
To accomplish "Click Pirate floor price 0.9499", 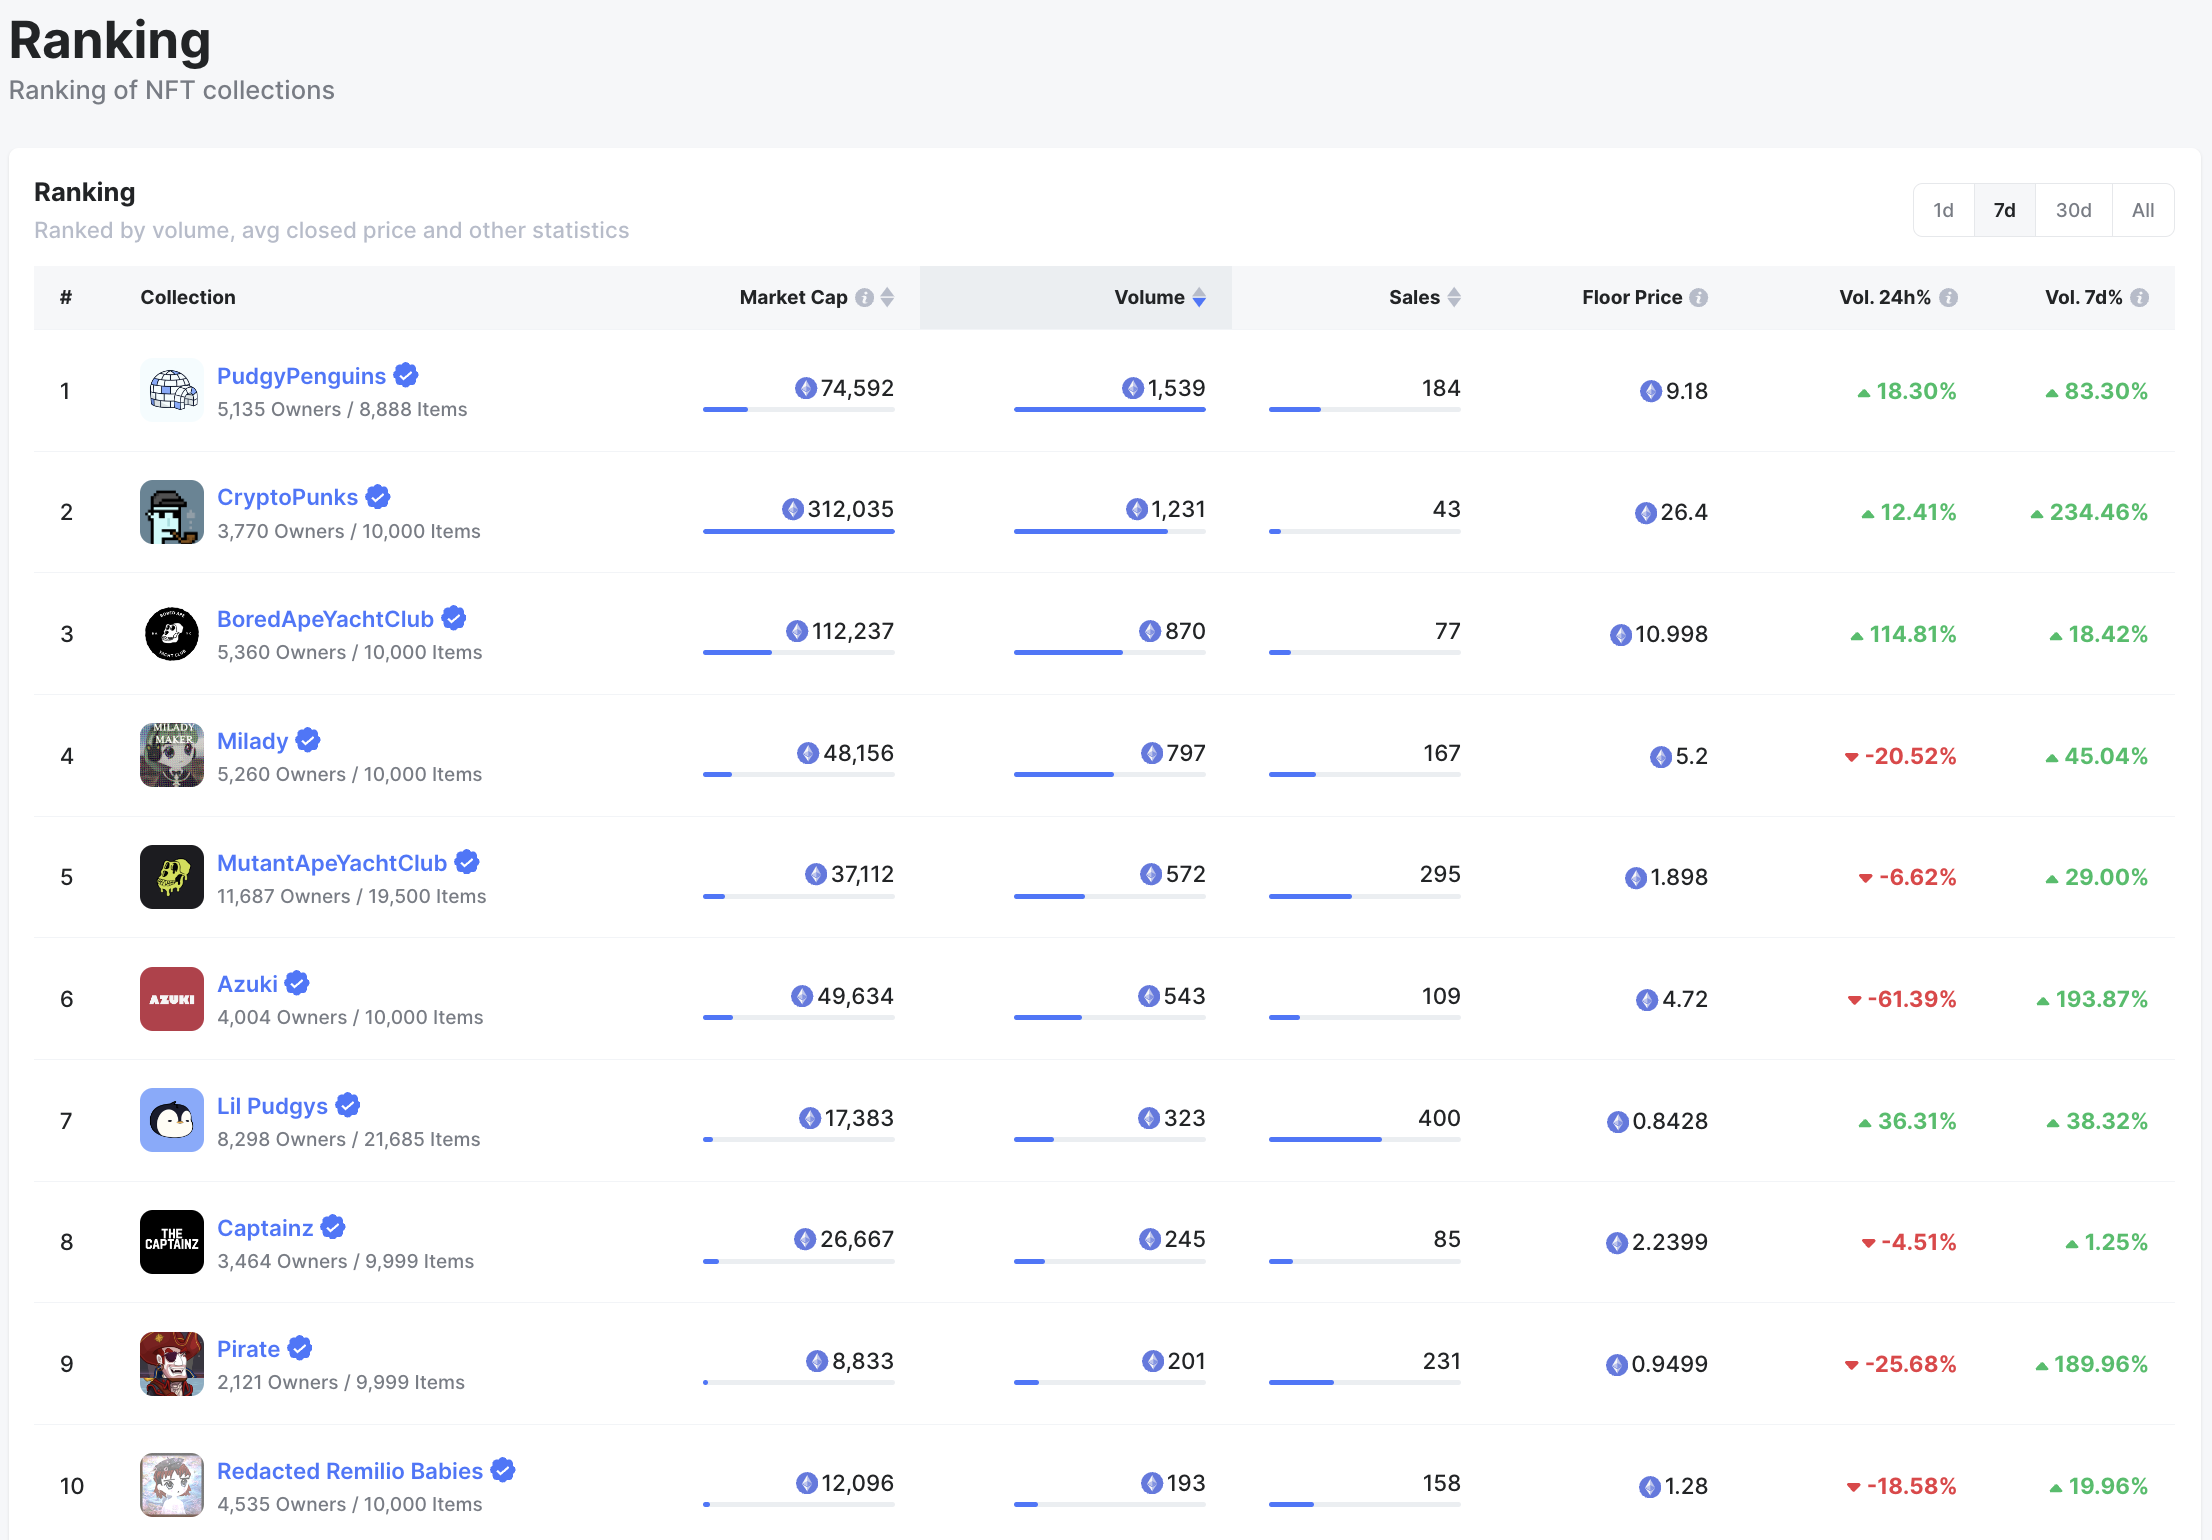I will (1669, 1364).
